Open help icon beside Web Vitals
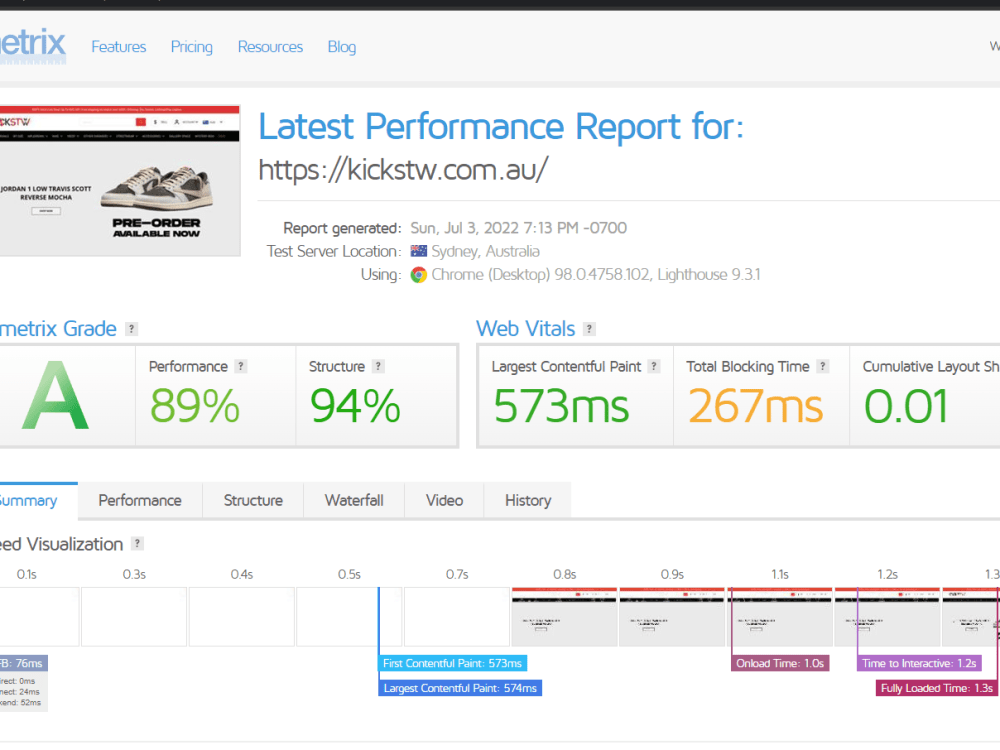This screenshot has height=750, width=1000. (589, 329)
